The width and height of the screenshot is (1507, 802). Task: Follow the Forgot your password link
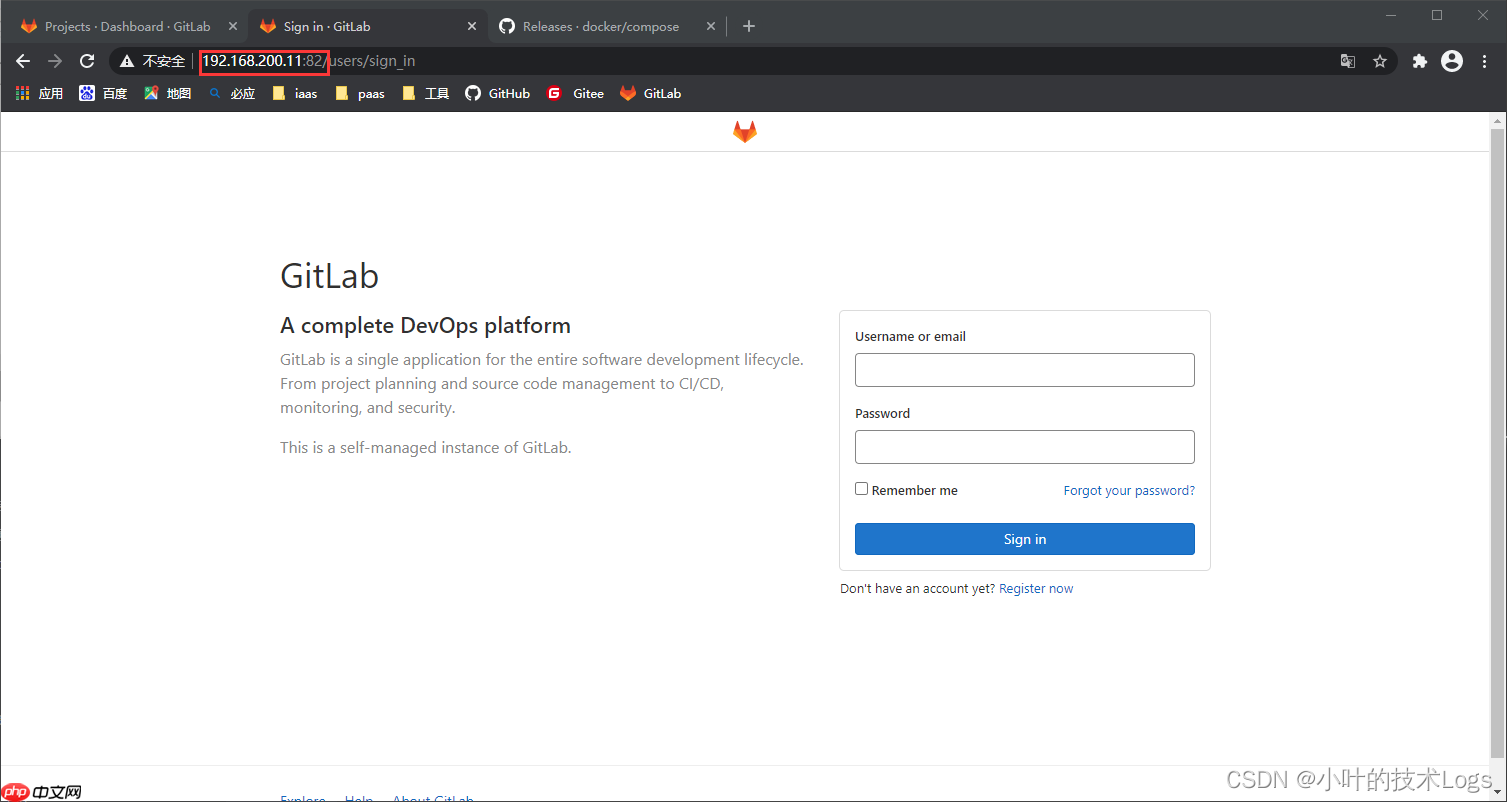pos(1128,491)
